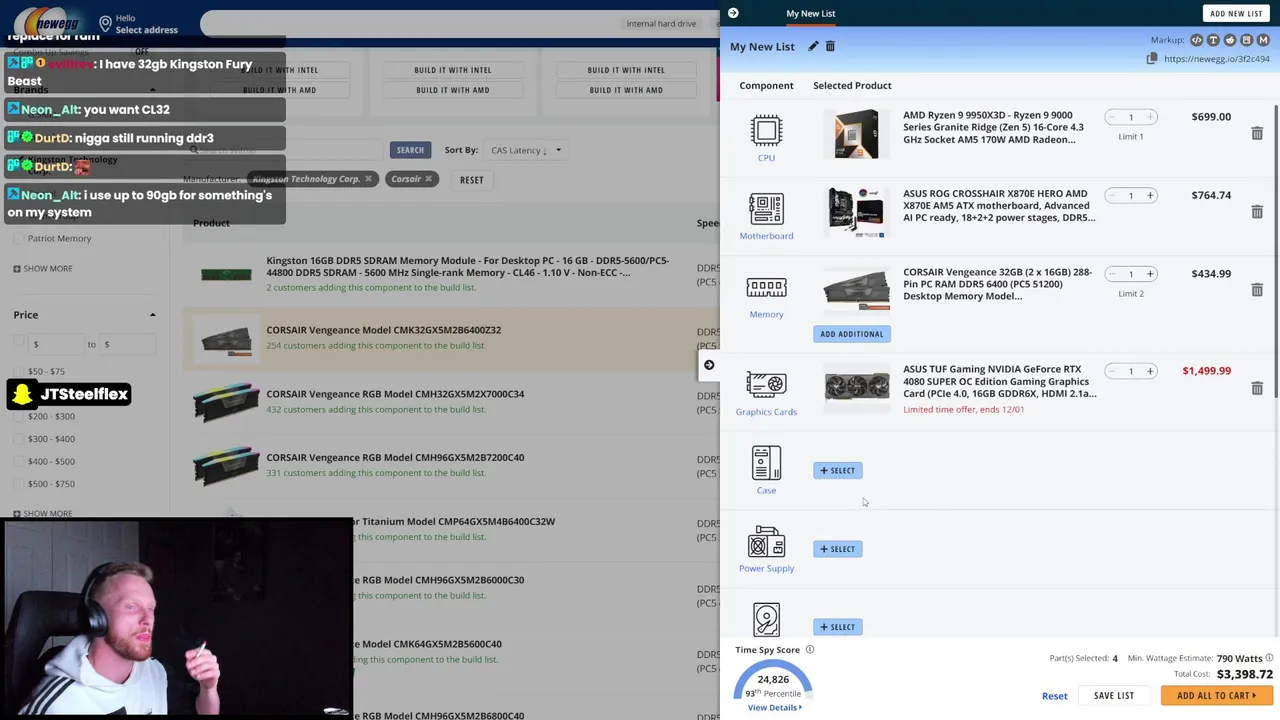
Task: Copy the newegg.io share link icon
Action: coord(1152,59)
